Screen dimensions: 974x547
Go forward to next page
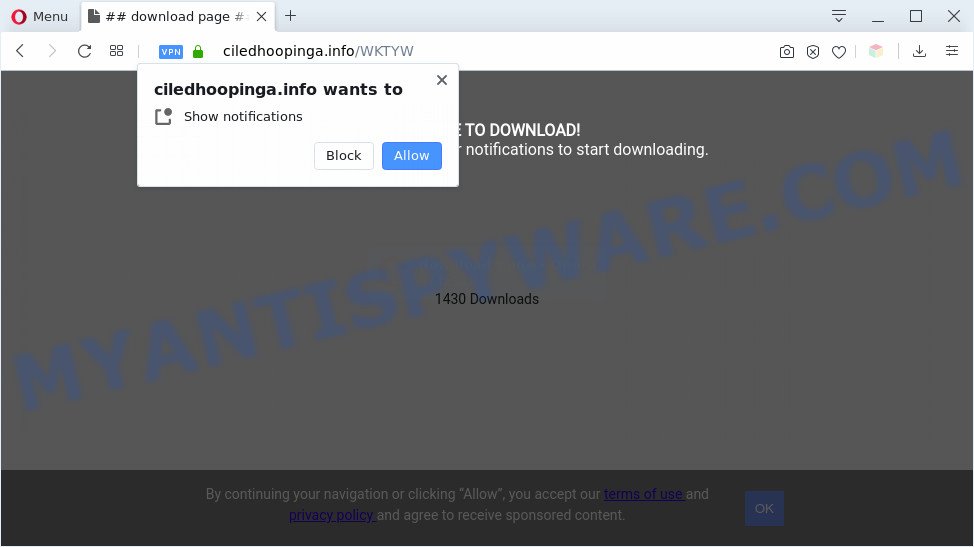point(52,51)
